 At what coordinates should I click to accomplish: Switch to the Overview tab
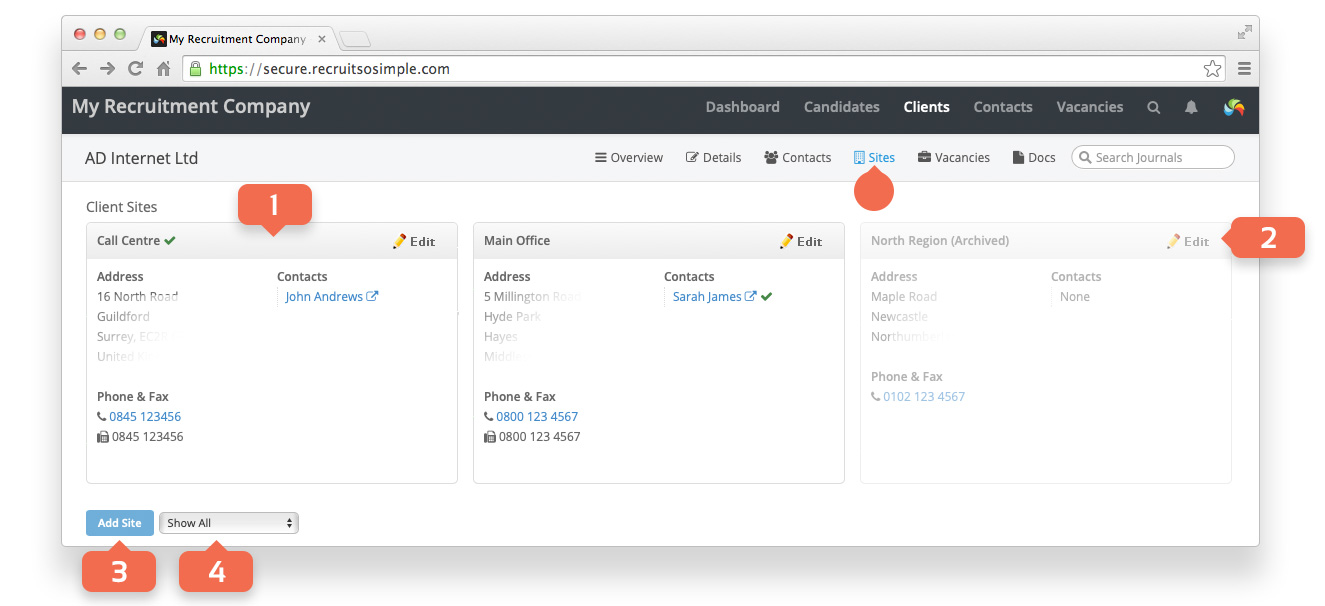coord(629,158)
